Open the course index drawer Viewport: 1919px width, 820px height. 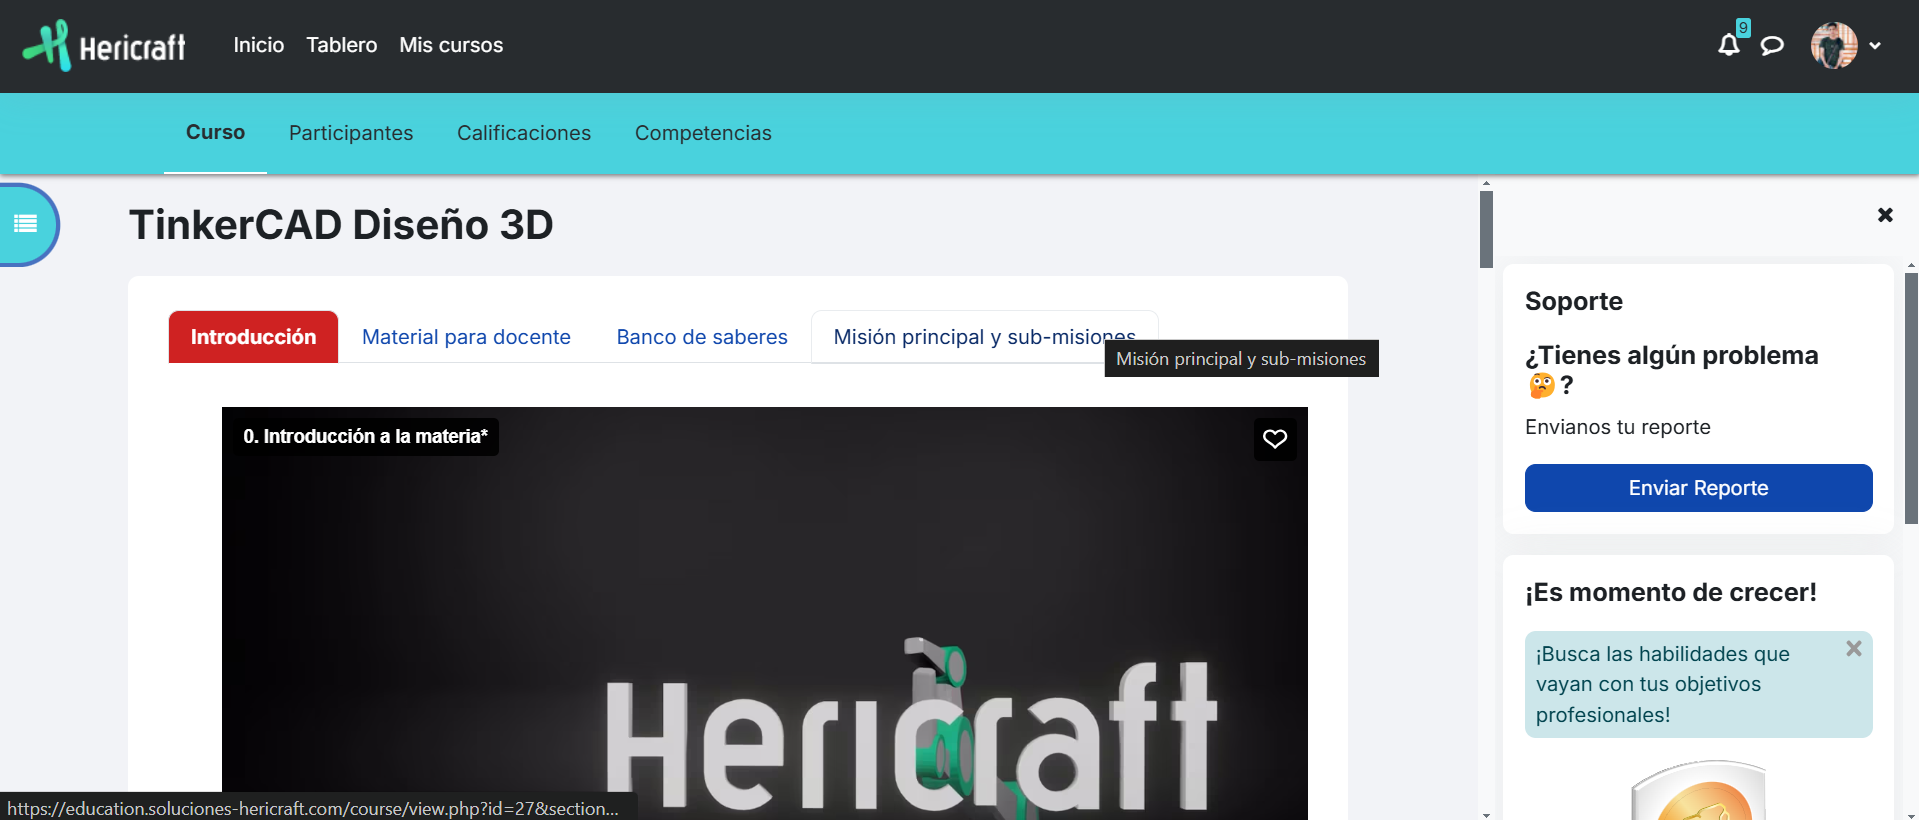(x=26, y=224)
